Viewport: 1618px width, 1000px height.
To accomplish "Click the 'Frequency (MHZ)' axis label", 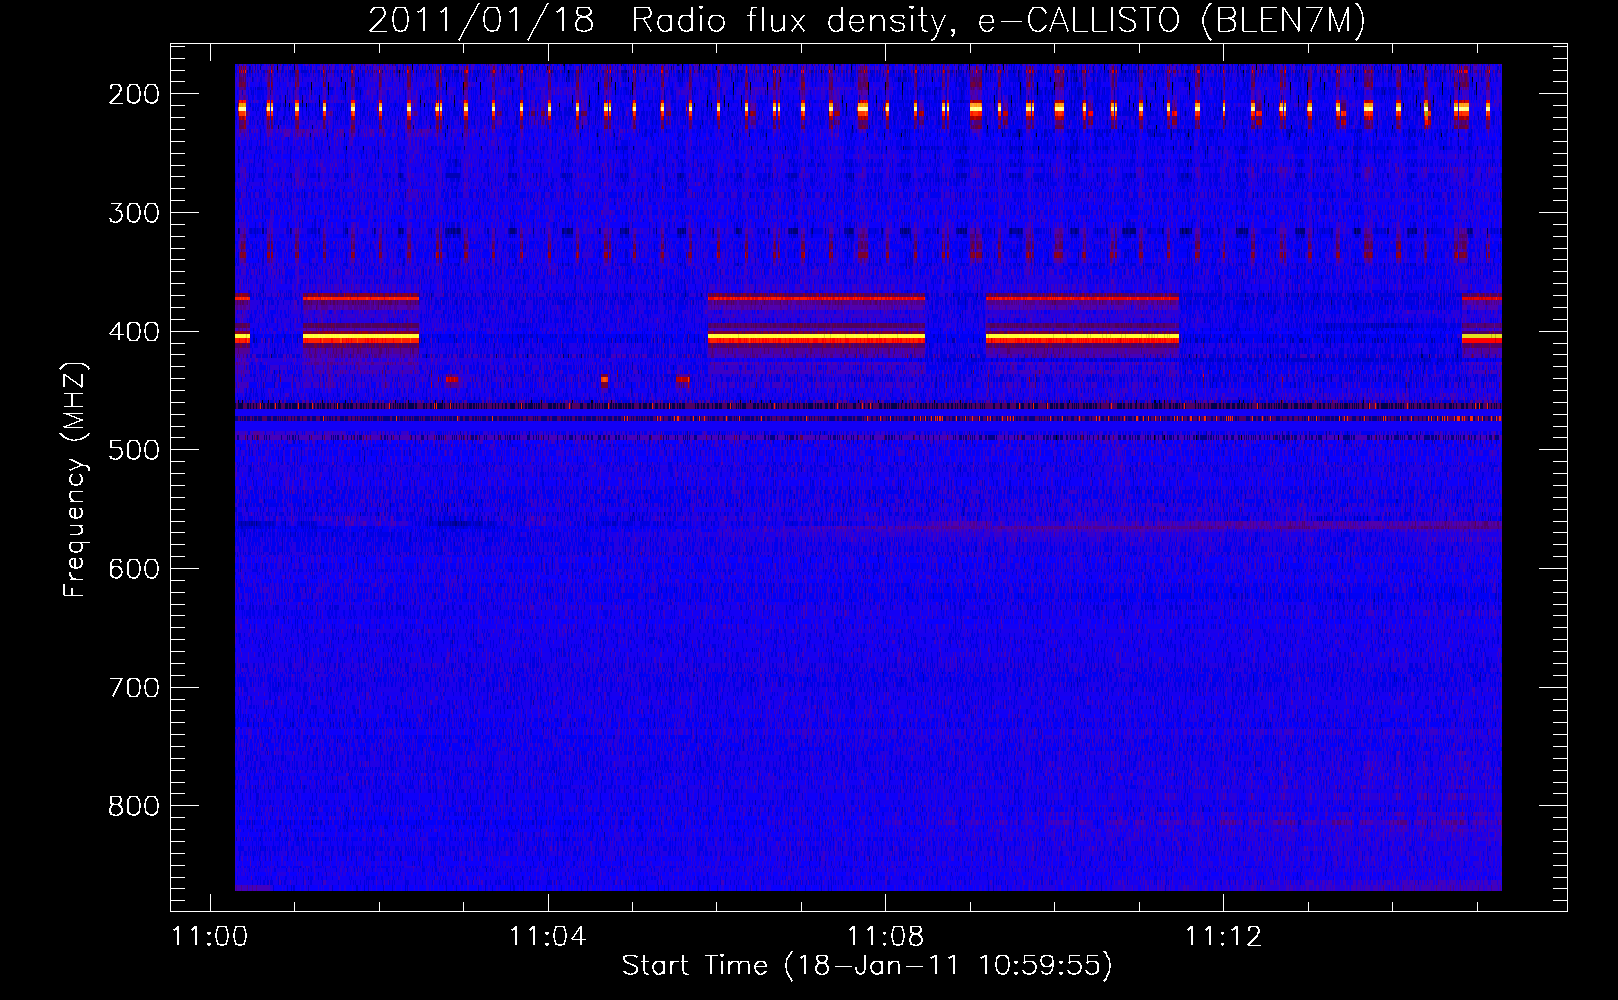I will pos(74,480).
